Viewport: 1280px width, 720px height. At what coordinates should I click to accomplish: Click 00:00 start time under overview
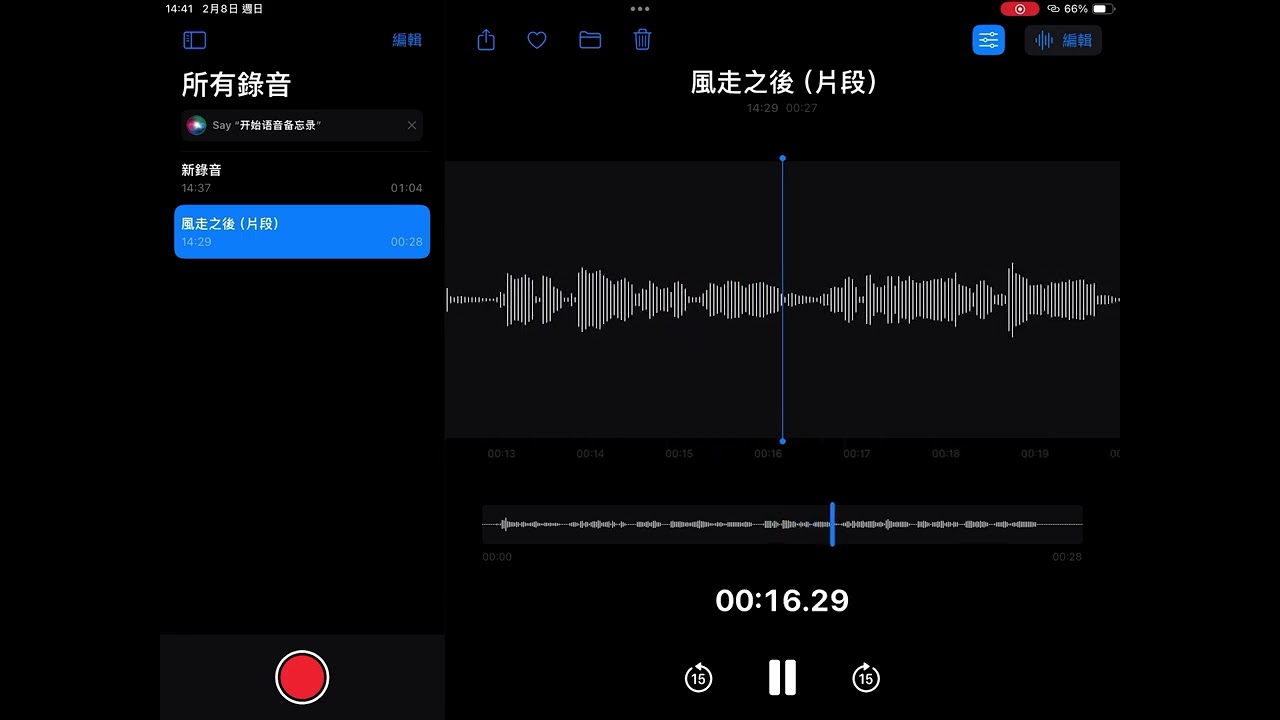pos(497,557)
